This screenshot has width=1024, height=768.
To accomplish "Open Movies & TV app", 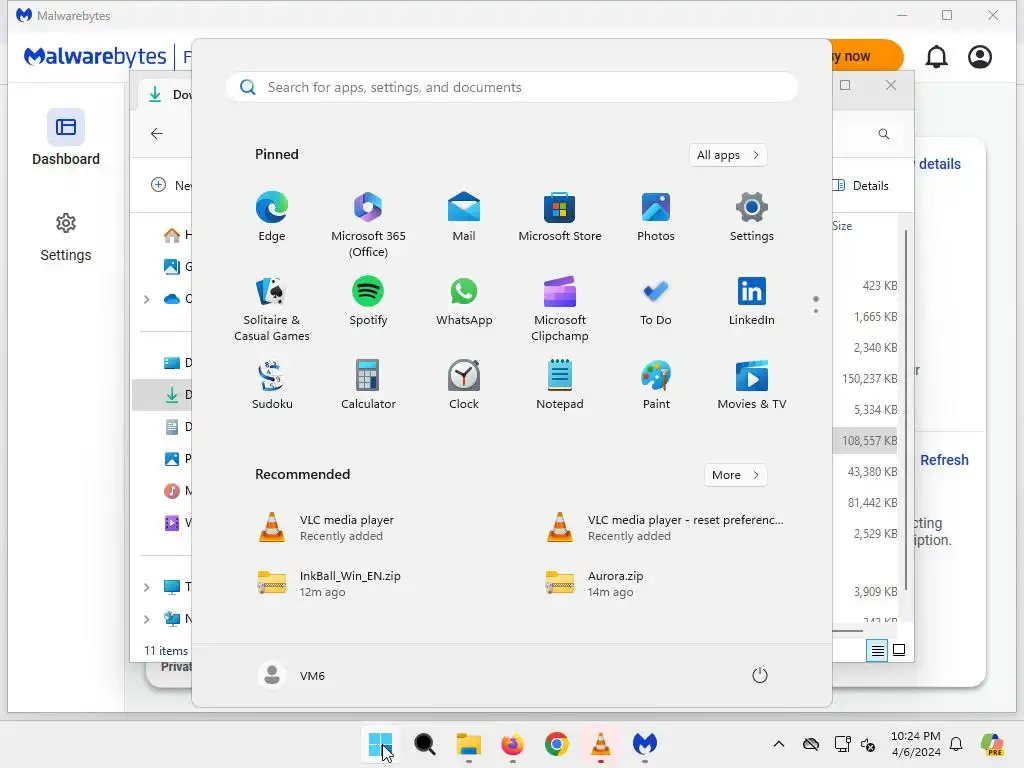I will click(752, 385).
